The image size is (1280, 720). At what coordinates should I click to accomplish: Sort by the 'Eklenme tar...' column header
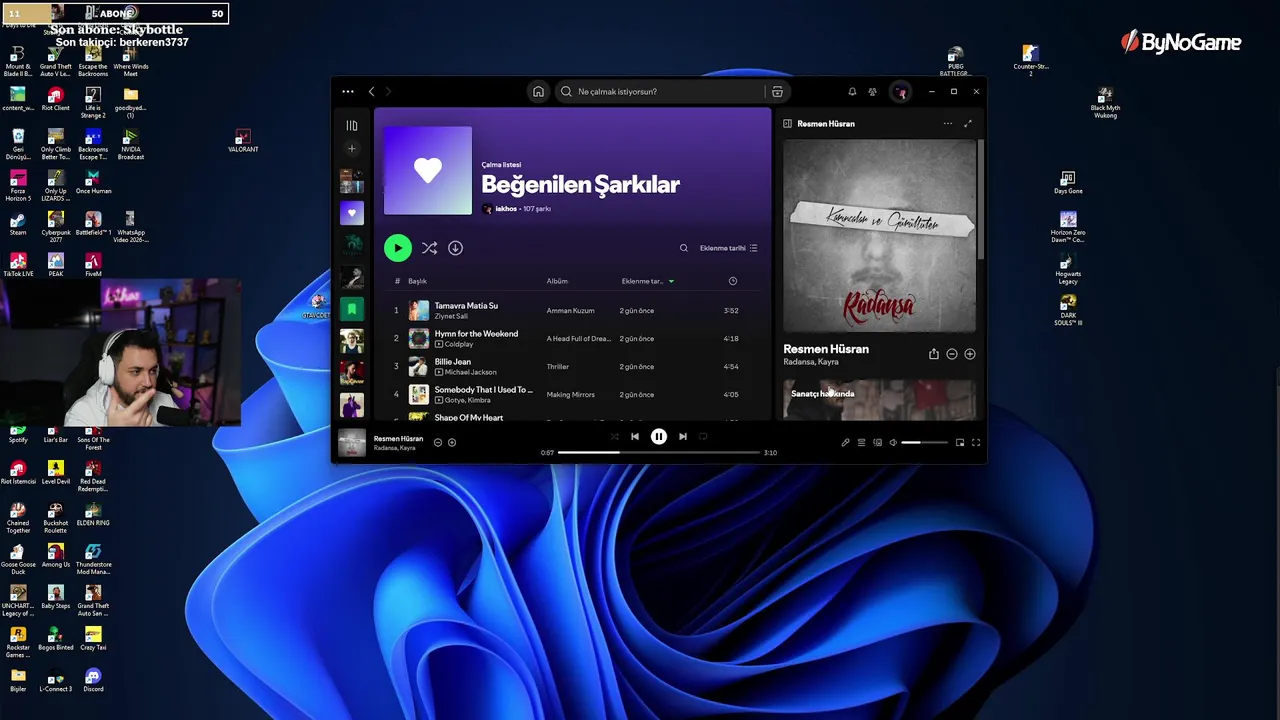tap(642, 281)
